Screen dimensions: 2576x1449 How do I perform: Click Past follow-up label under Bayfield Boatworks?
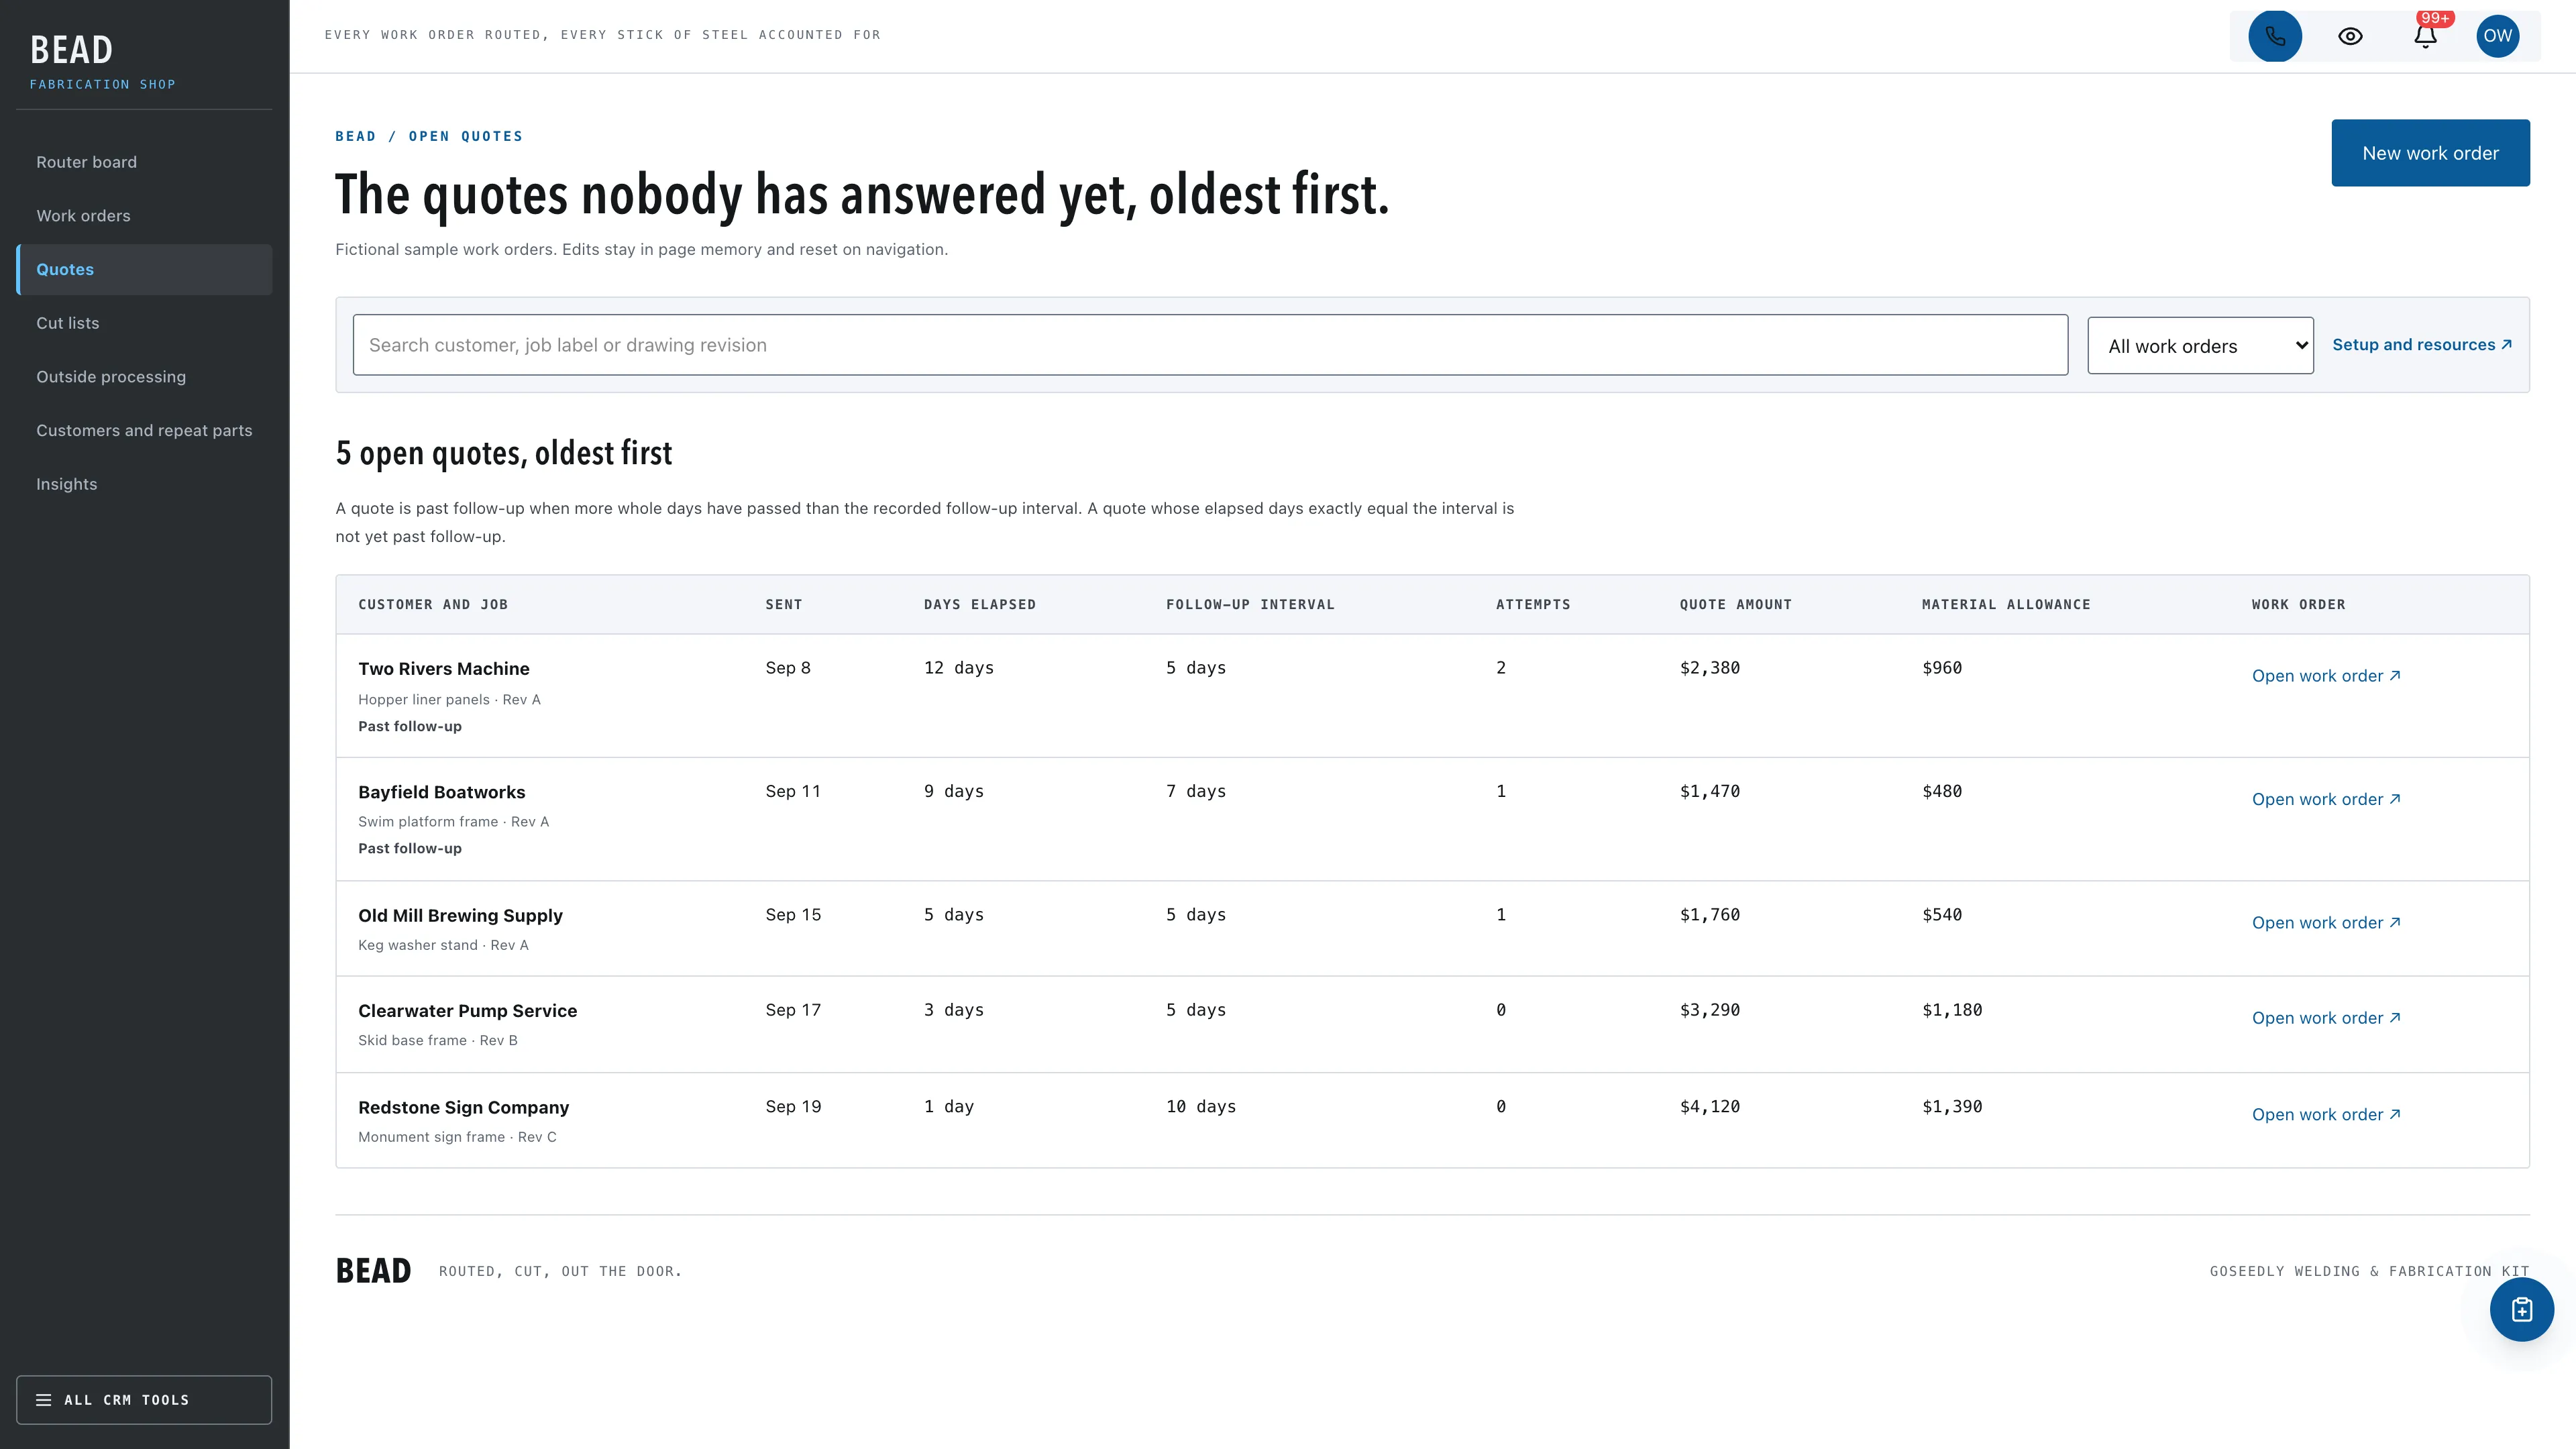coord(410,849)
